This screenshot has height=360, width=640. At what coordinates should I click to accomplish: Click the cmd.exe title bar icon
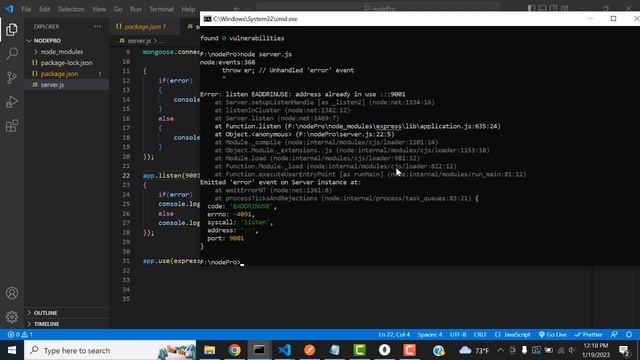pos(207,19)
